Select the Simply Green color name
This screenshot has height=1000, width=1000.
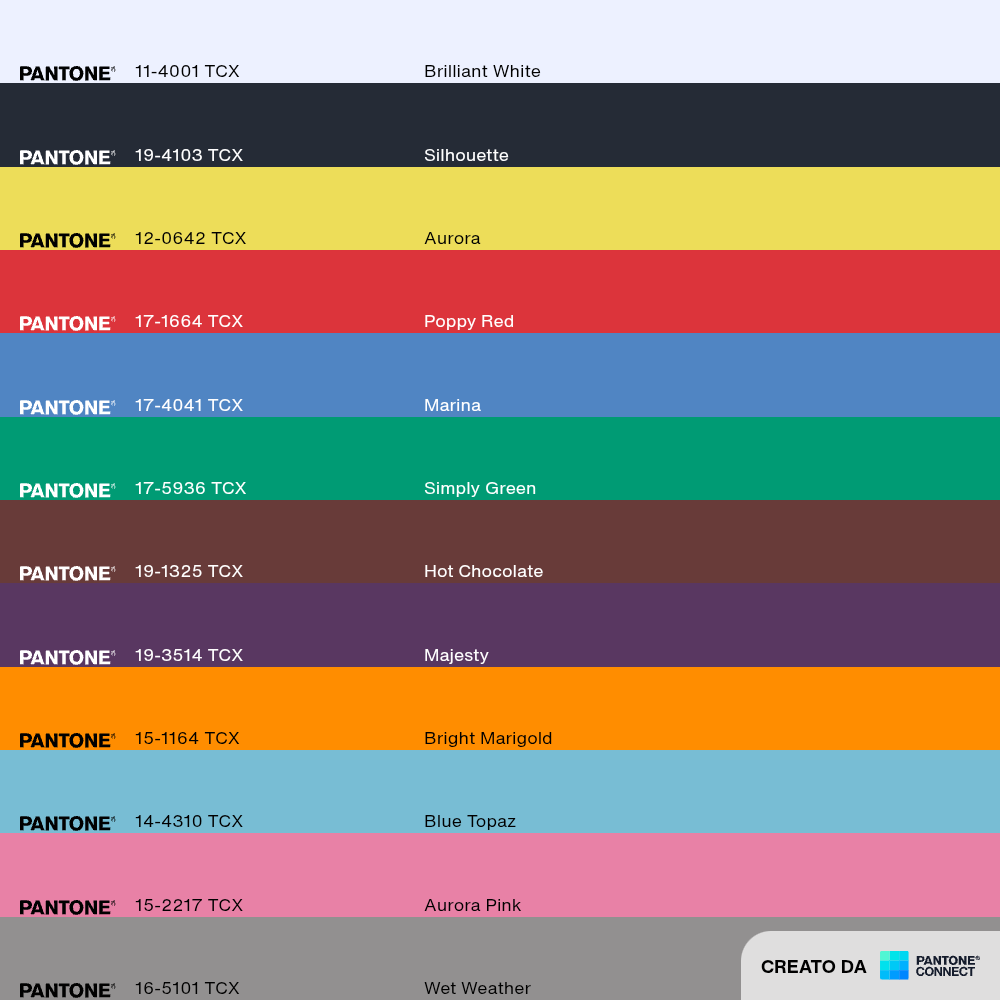click(x=480, y=489)
